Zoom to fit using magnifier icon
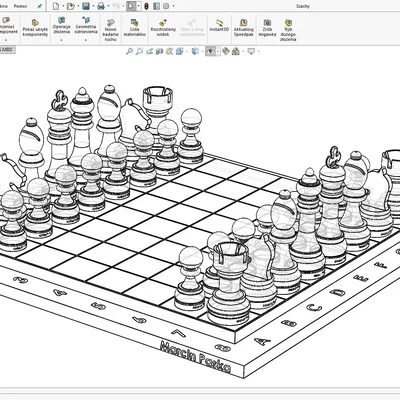Viewport: 400px width, 400px height. tap(129, 51)
